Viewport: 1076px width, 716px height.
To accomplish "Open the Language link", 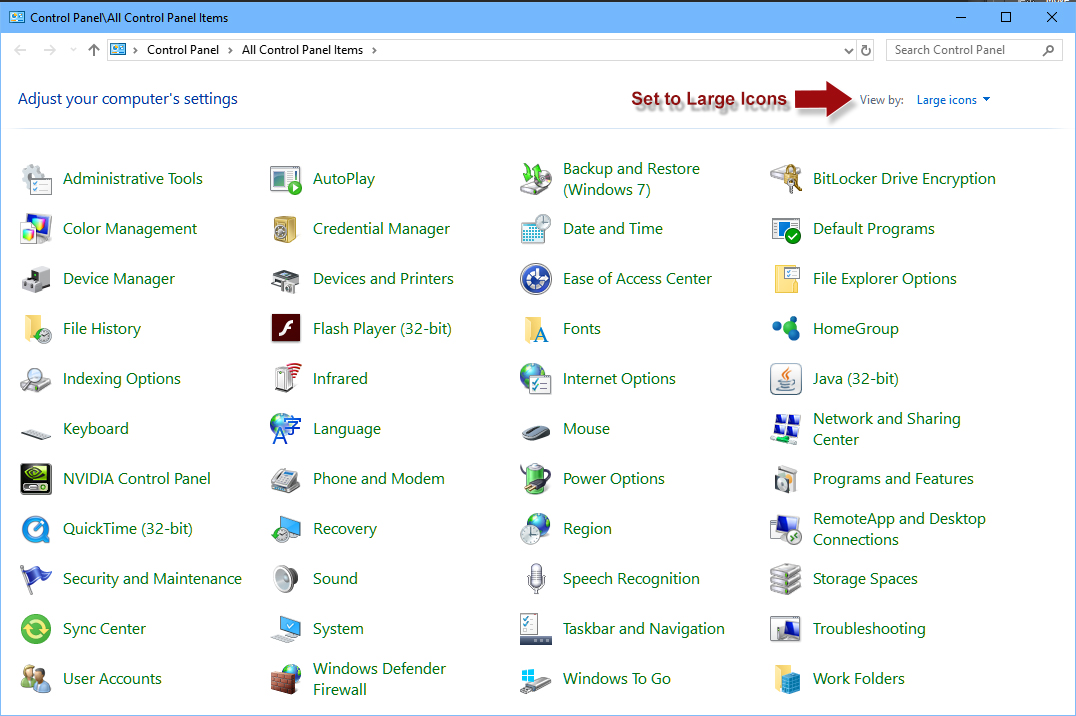I will tap(347, 430).
